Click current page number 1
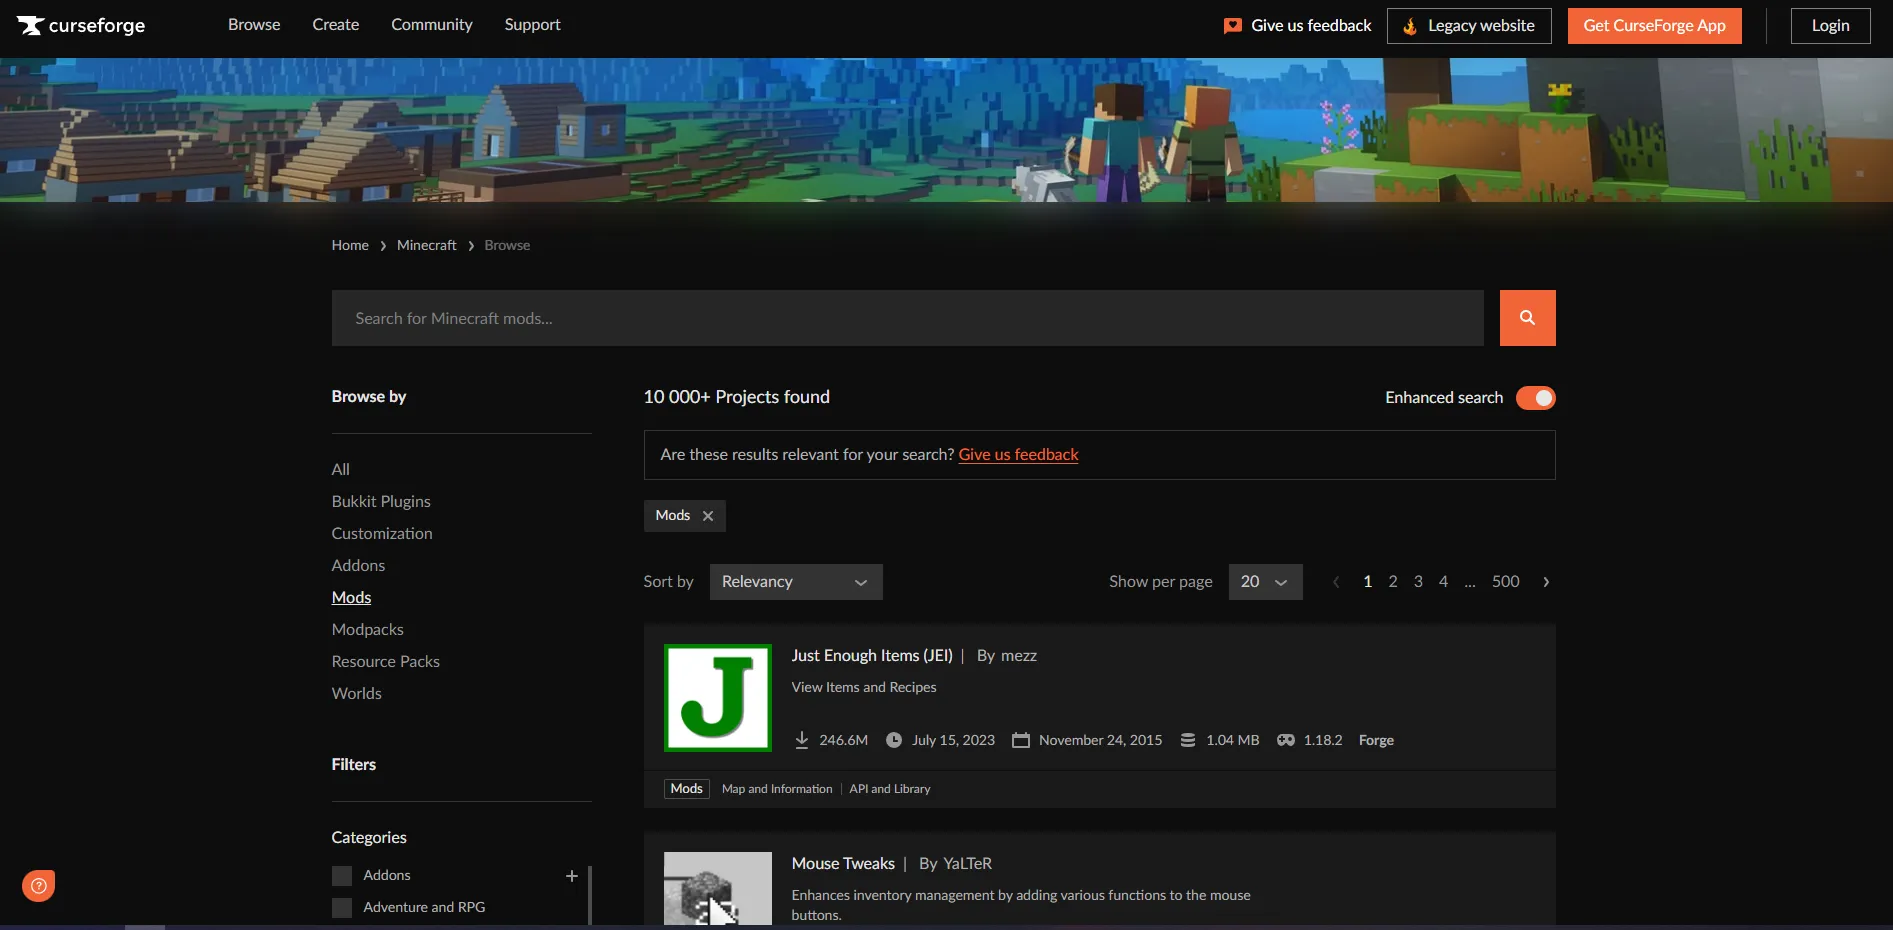The height and width of the screenshot is (930, 1893). (x=1368, y=582)
